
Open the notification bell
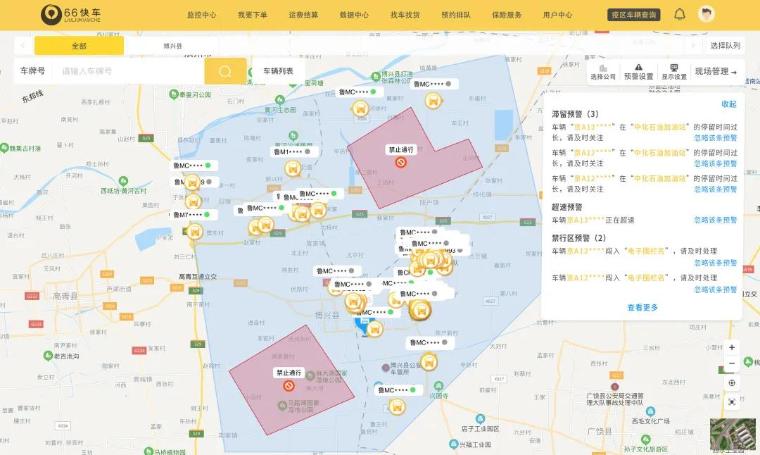pos(680,15)
